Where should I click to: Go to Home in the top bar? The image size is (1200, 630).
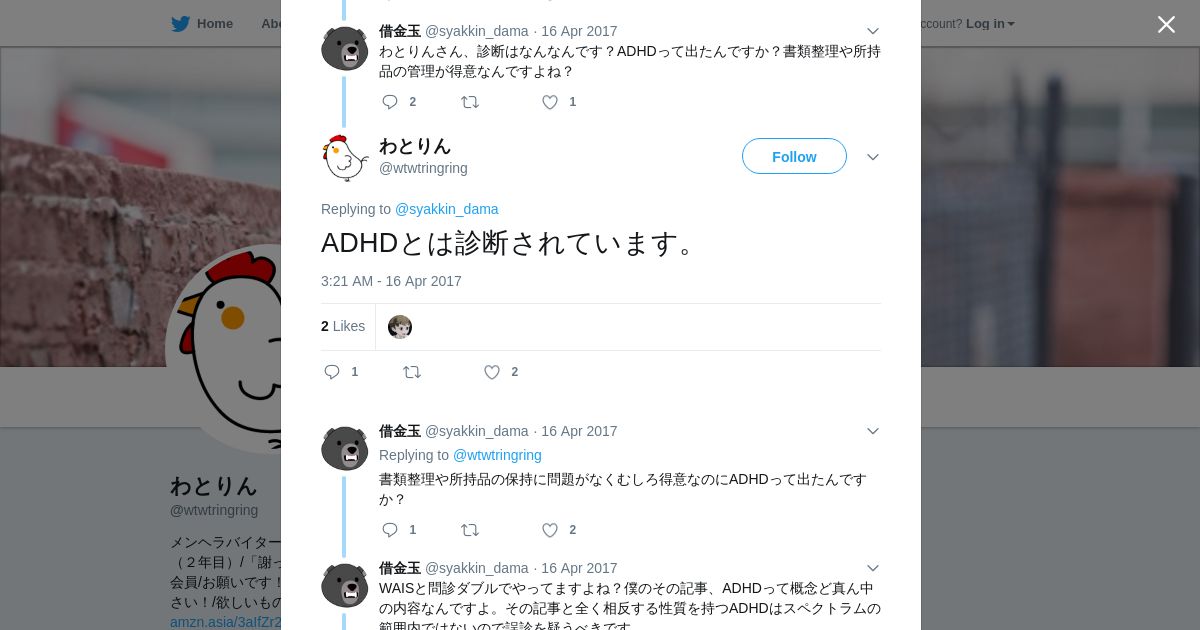[x=202, y=23]
